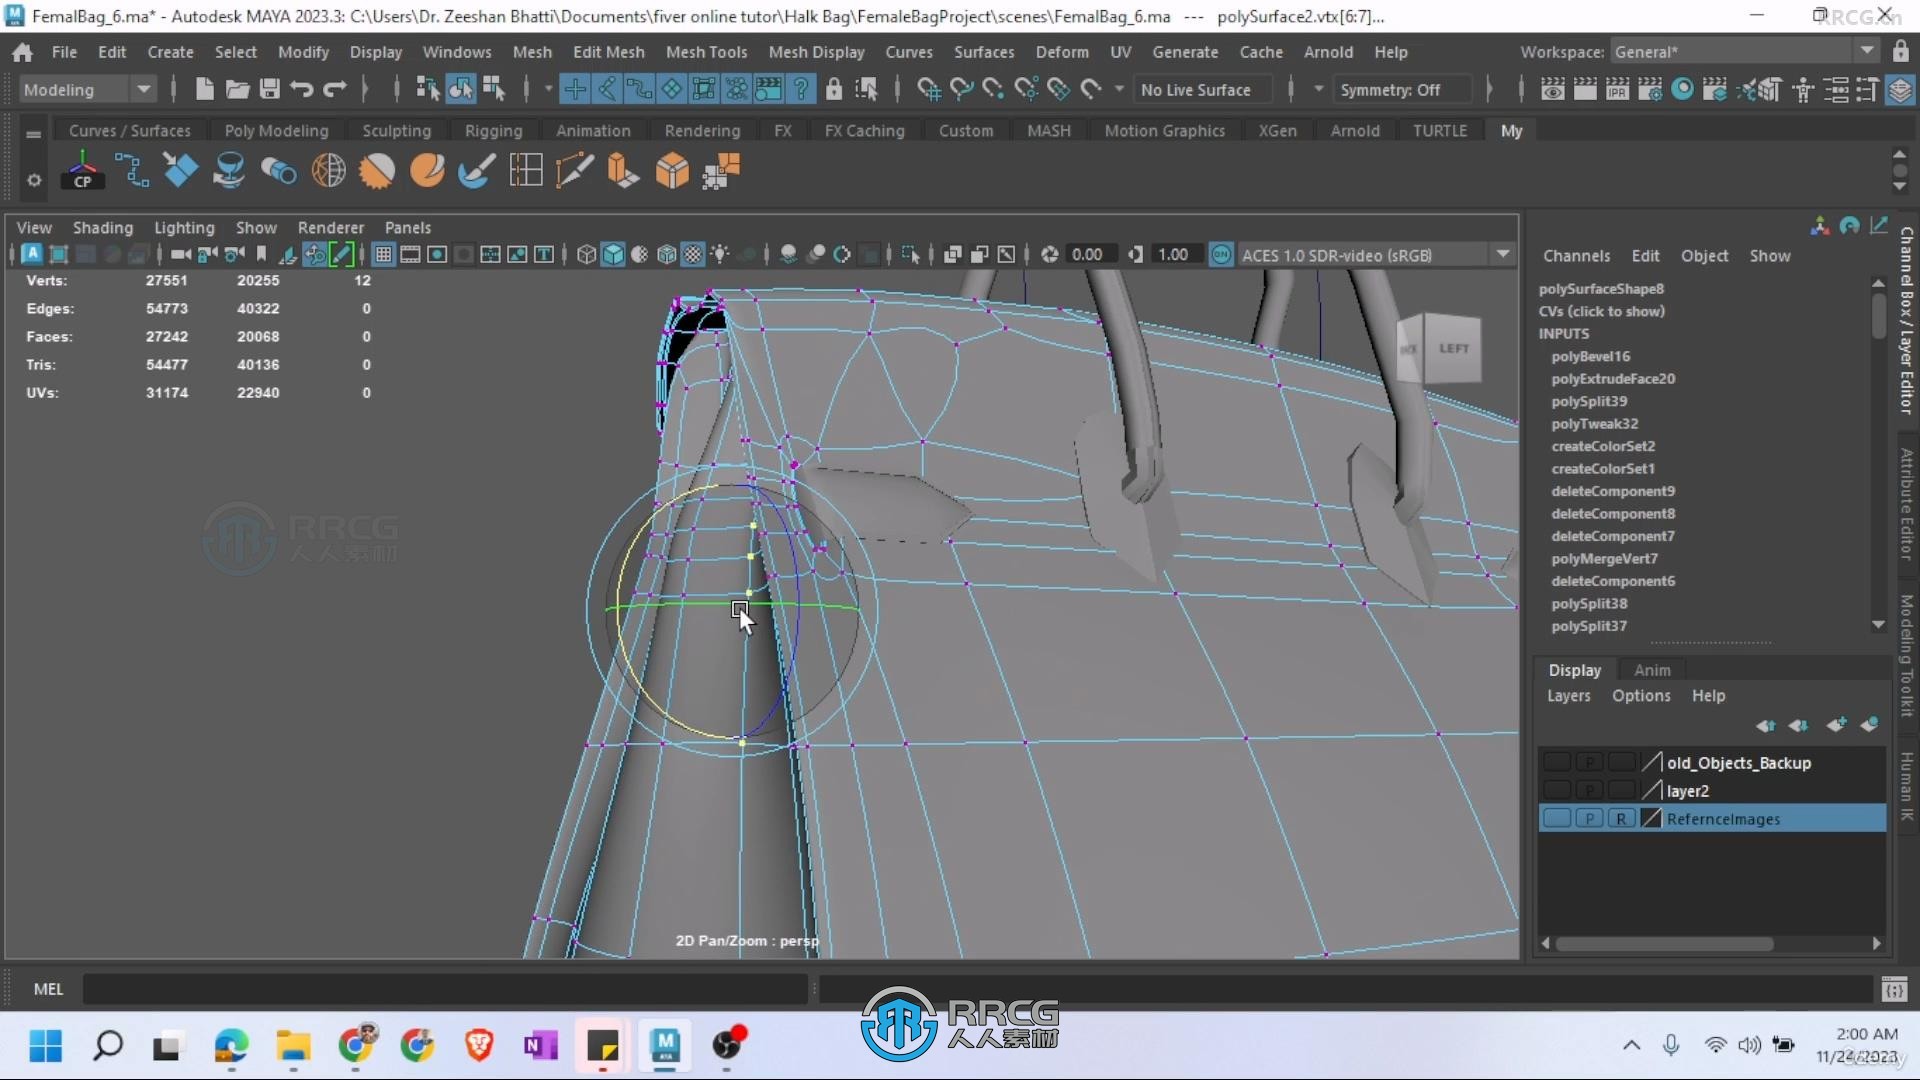Switch to the Anim layer tab
Screen dimensions: 1920x1080
[1652, 670]
